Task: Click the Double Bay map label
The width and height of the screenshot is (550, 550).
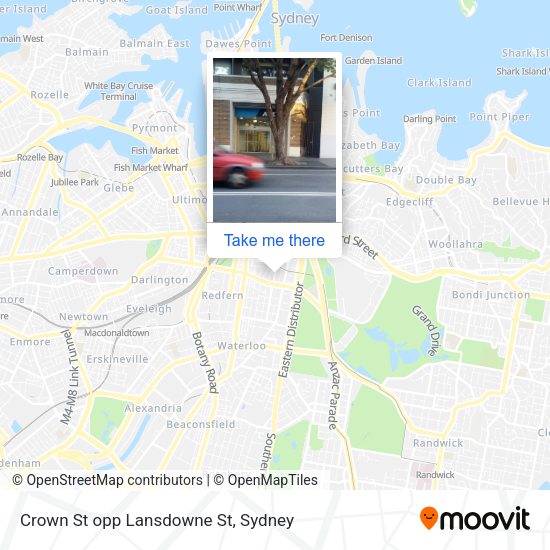Action: [446, 180]
